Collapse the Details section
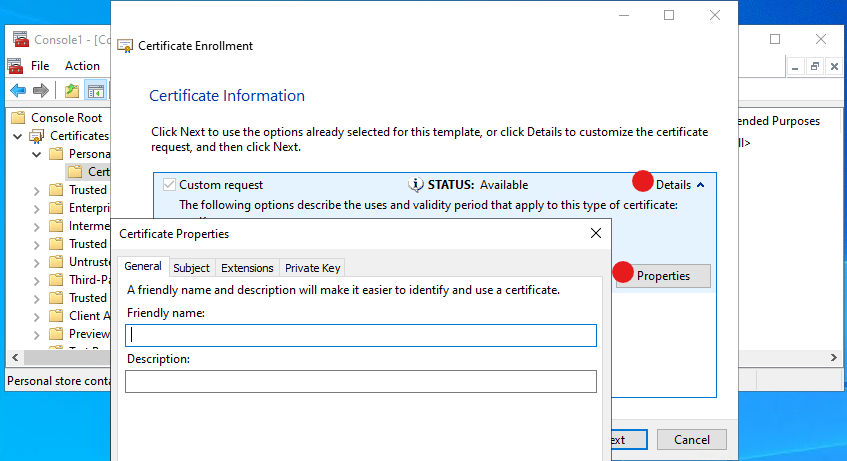The width and height of the screenshot is (847, 461). 680,185
